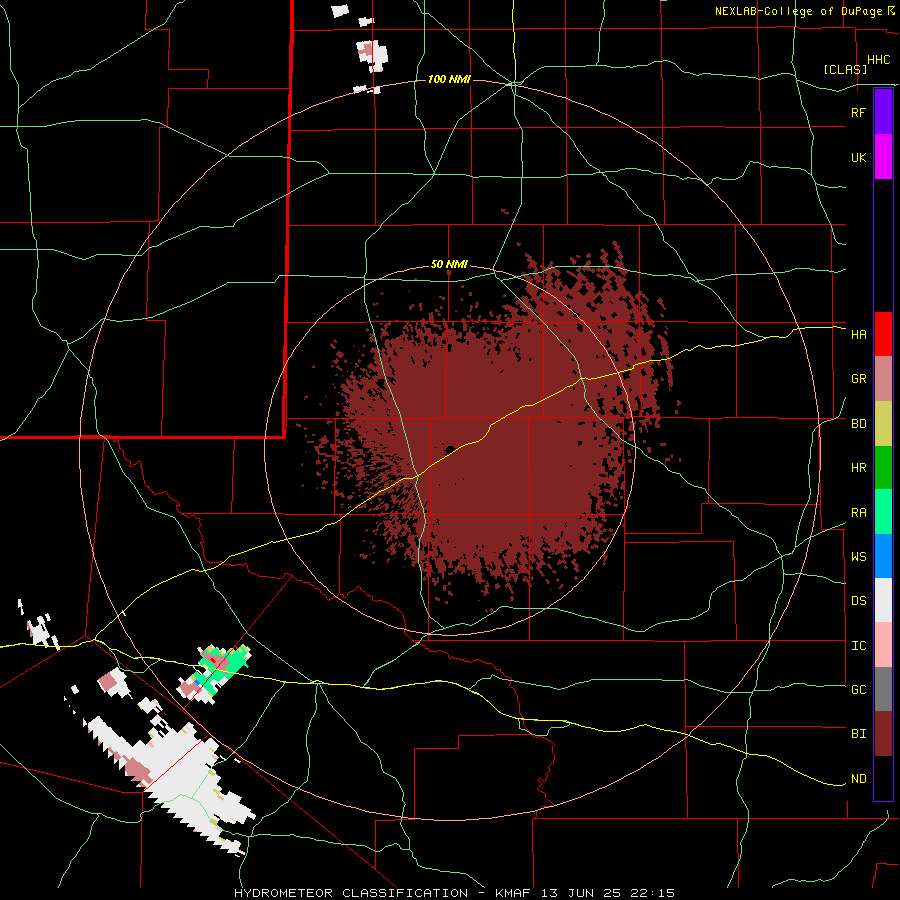Click the yellow BD legend color swatch

[x=883, y=424]
